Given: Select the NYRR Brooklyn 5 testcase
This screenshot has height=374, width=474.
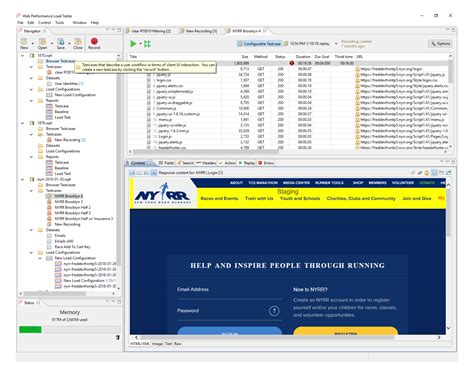Looking at the screenshot, I should click(x=69, y=202).
